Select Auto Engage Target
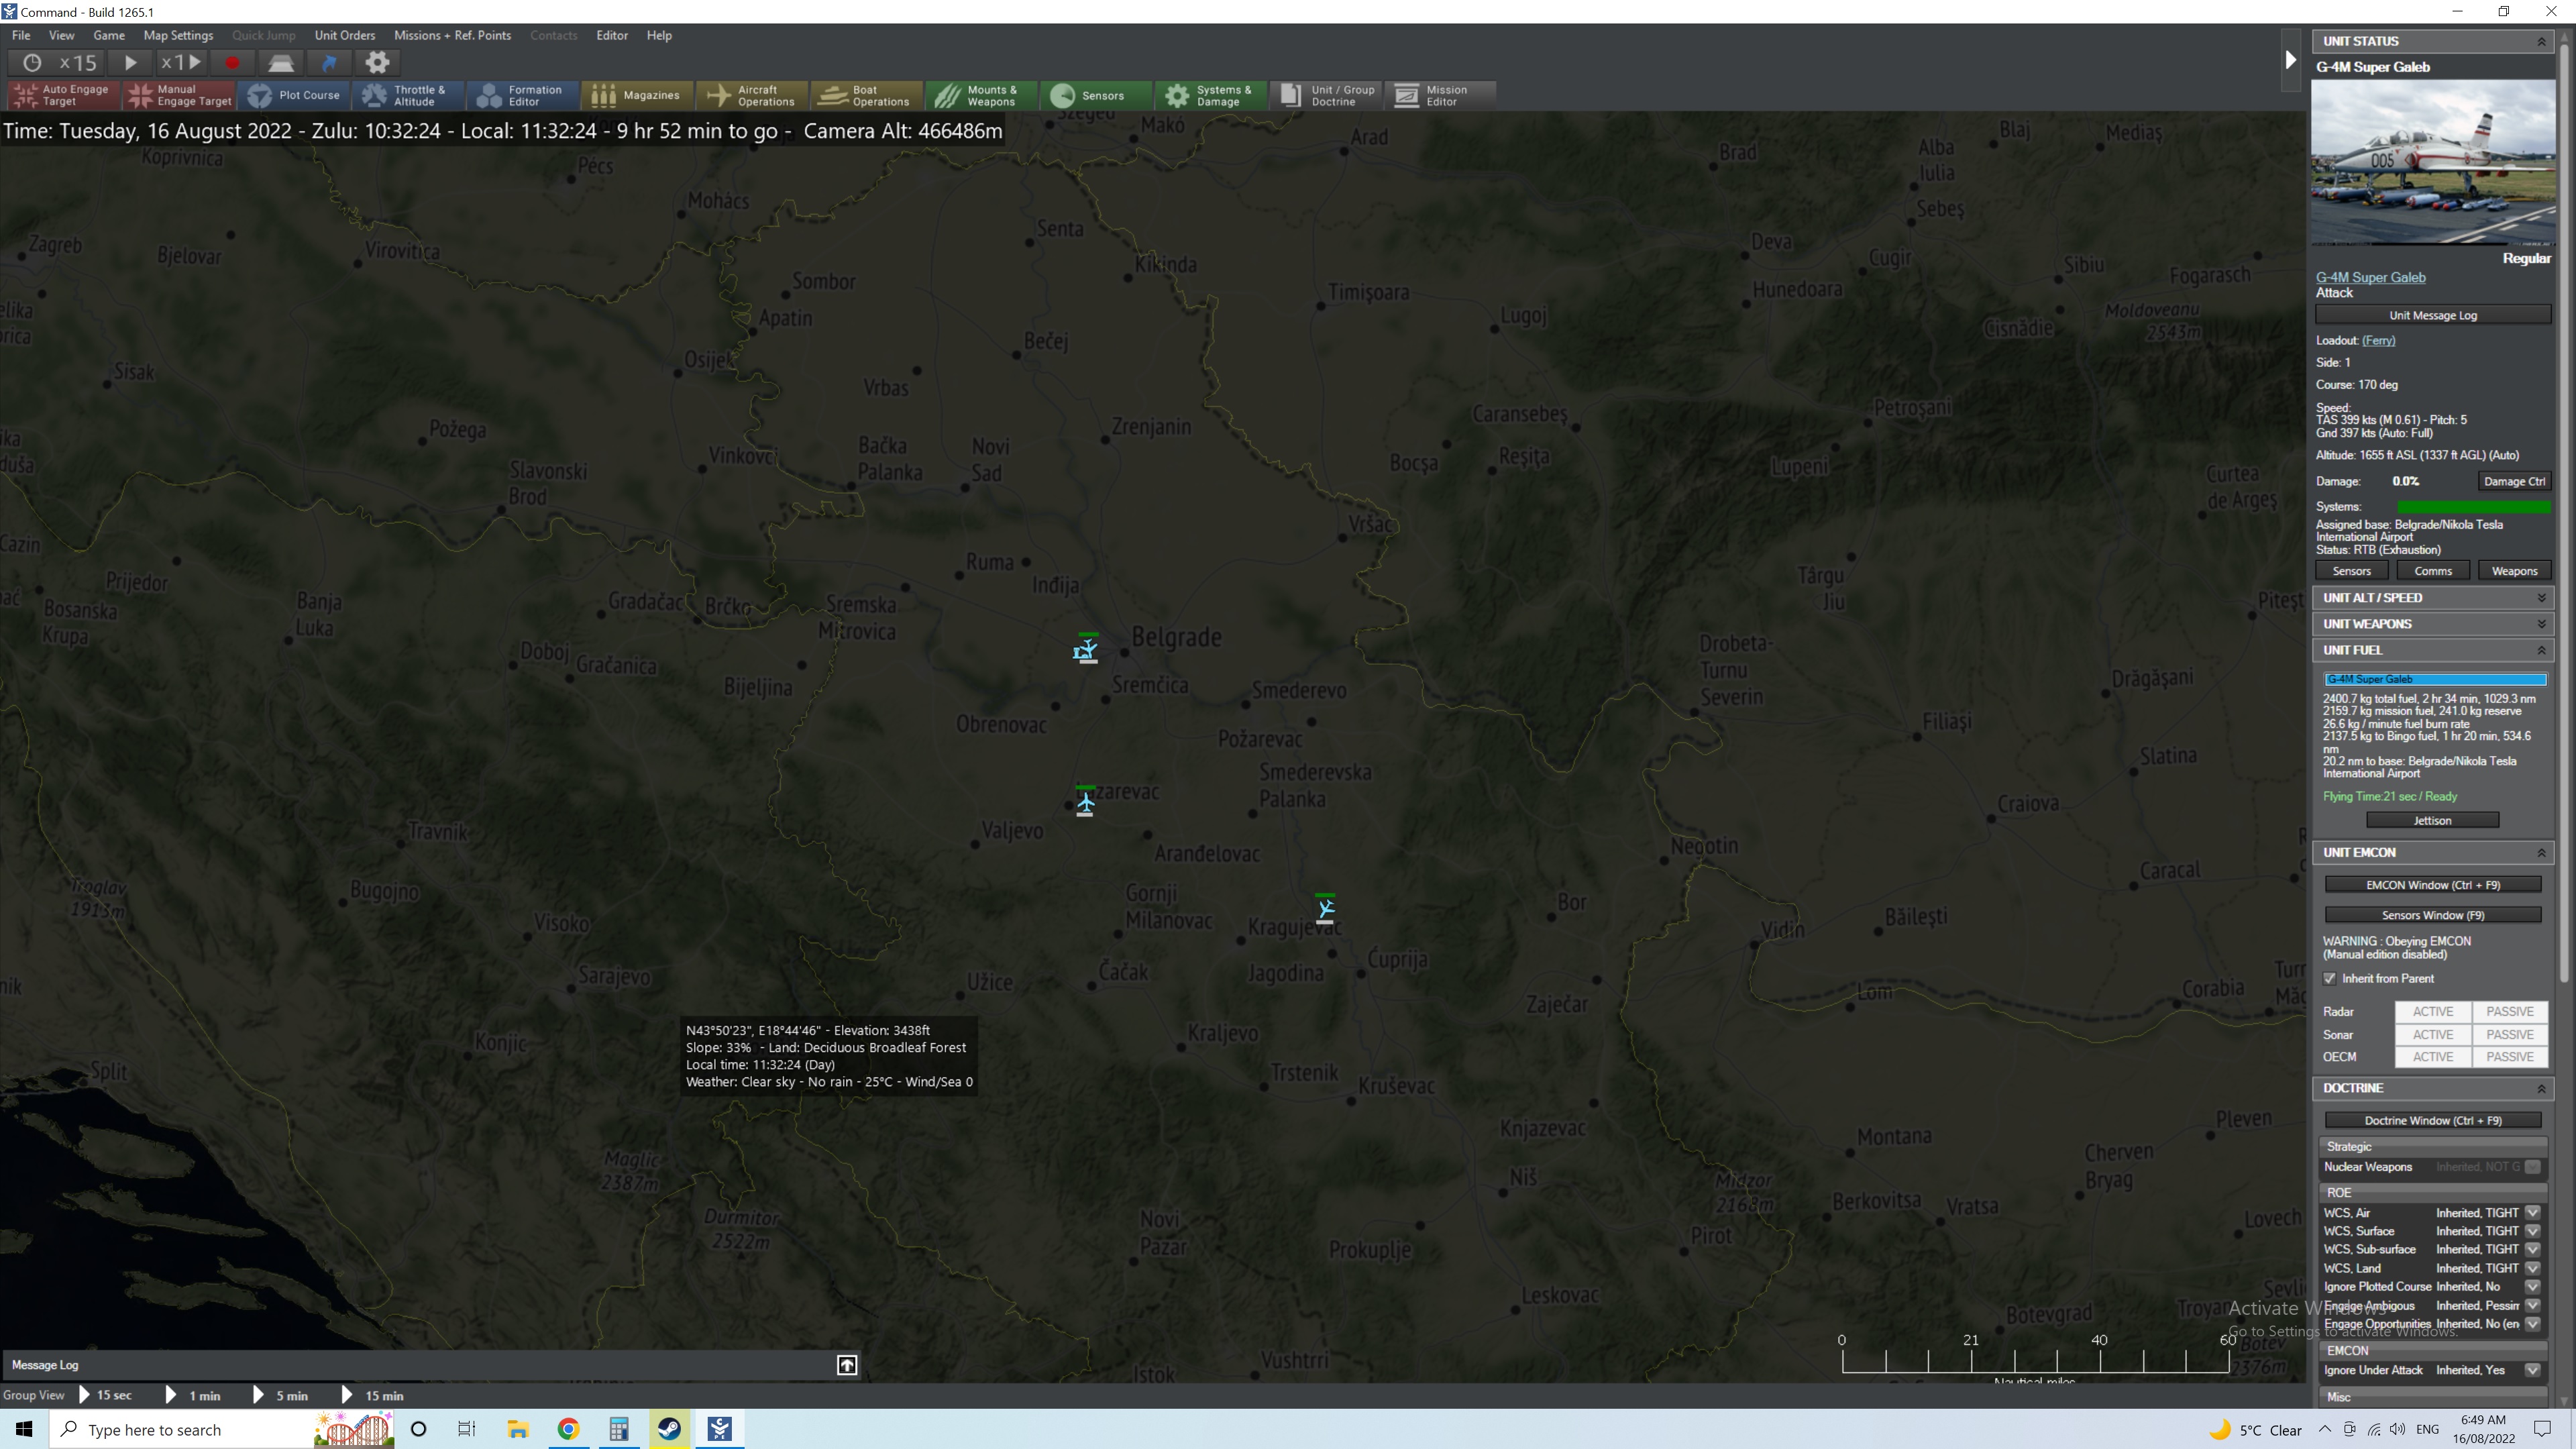Viewport: 2576px width, 1449px height. point(64,95)
